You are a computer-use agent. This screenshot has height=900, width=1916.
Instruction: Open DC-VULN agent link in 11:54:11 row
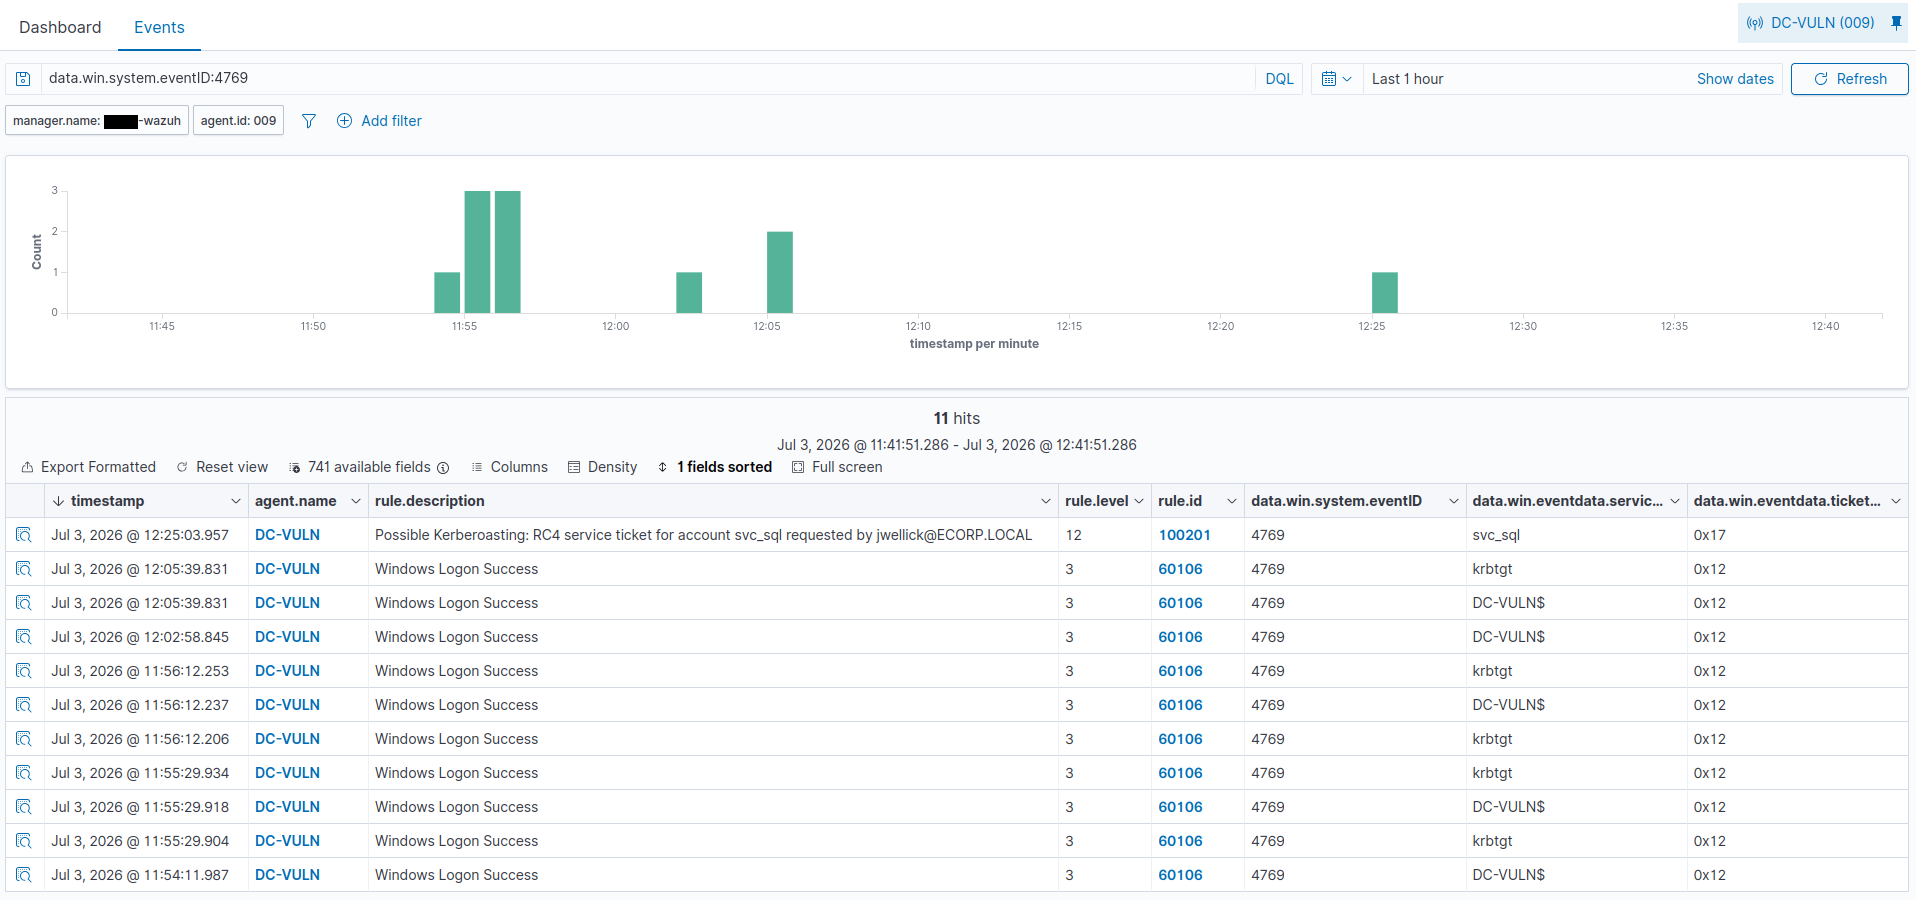(287, 875)
